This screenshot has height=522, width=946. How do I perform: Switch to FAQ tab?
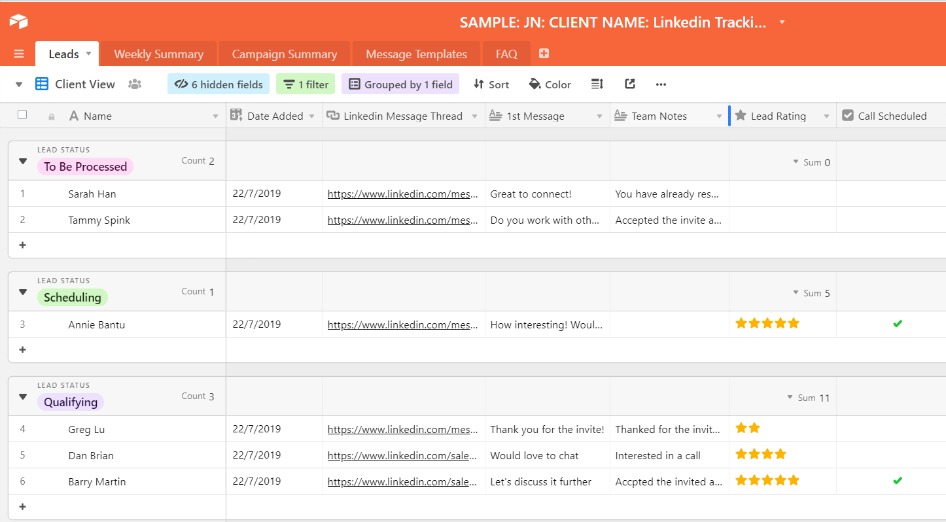tap(506, 54)
